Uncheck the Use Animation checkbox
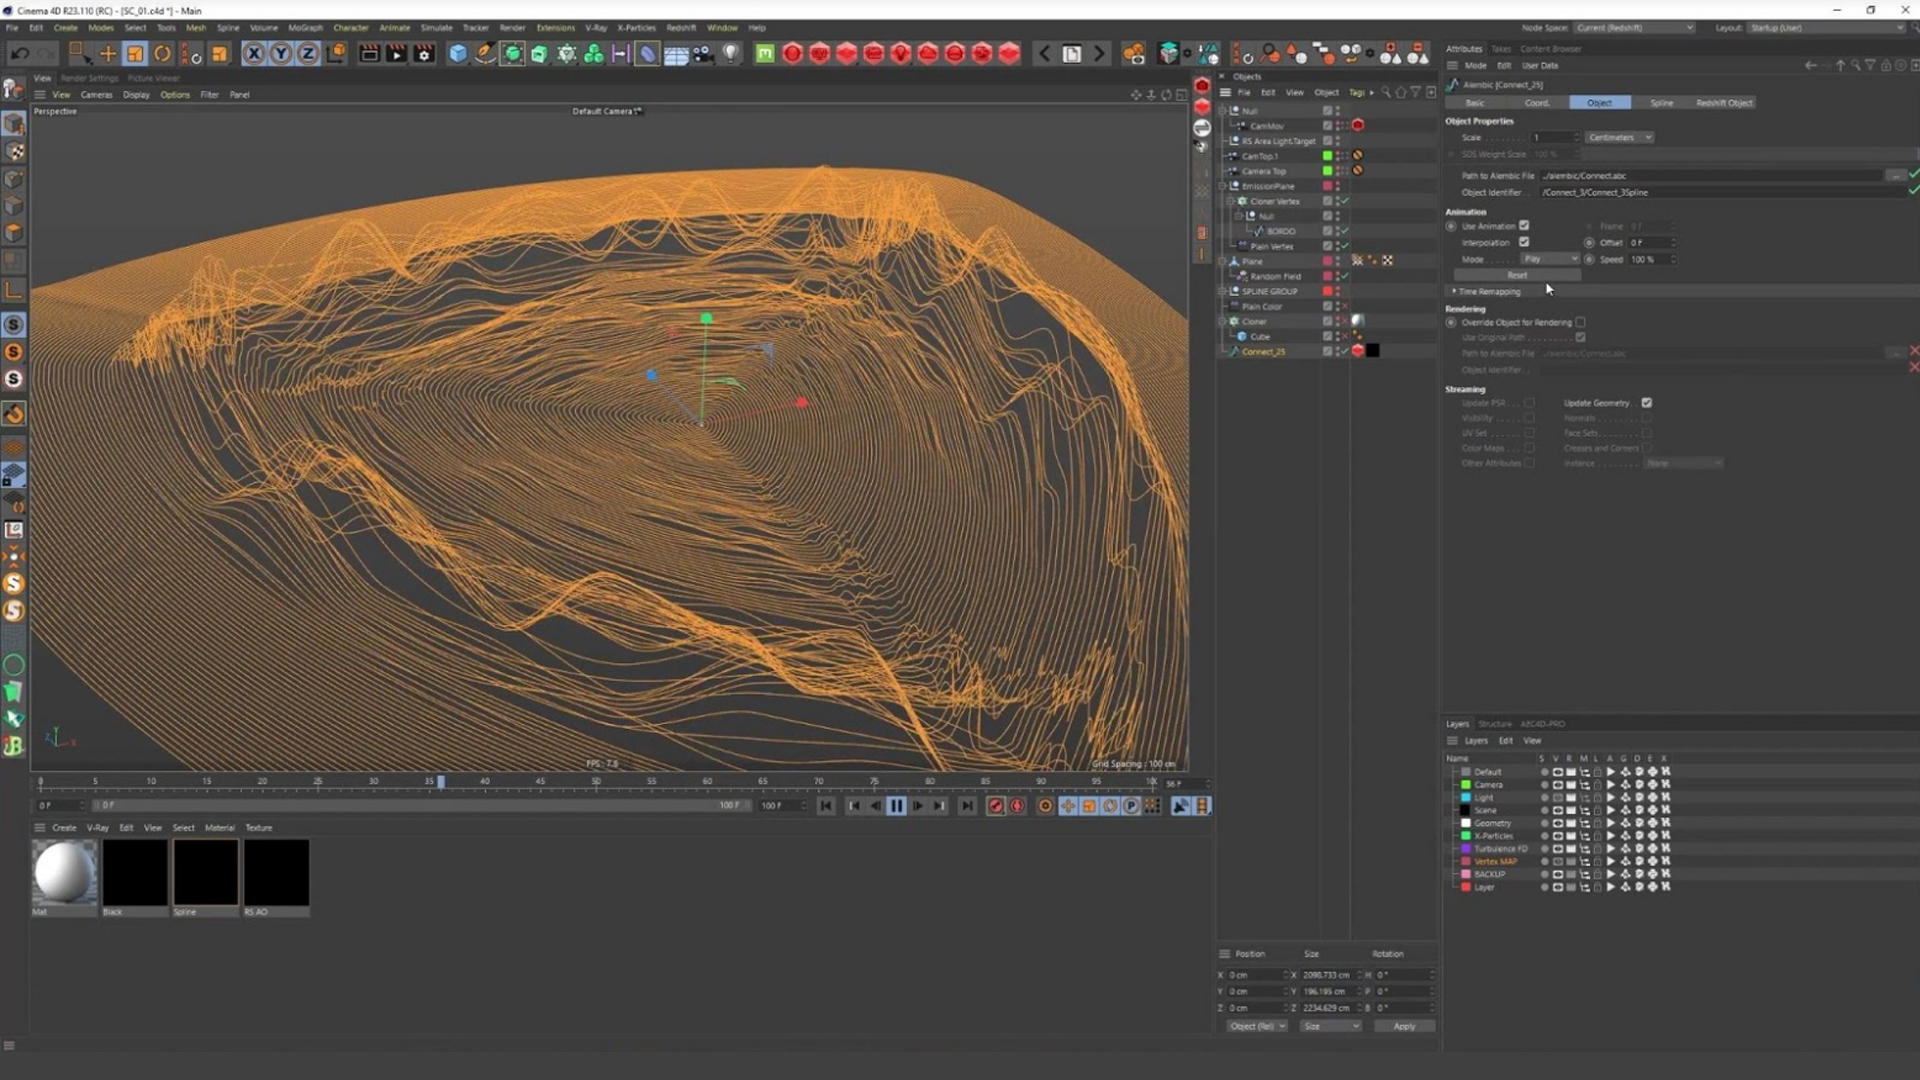1920x1080 pixels. 1524,226
